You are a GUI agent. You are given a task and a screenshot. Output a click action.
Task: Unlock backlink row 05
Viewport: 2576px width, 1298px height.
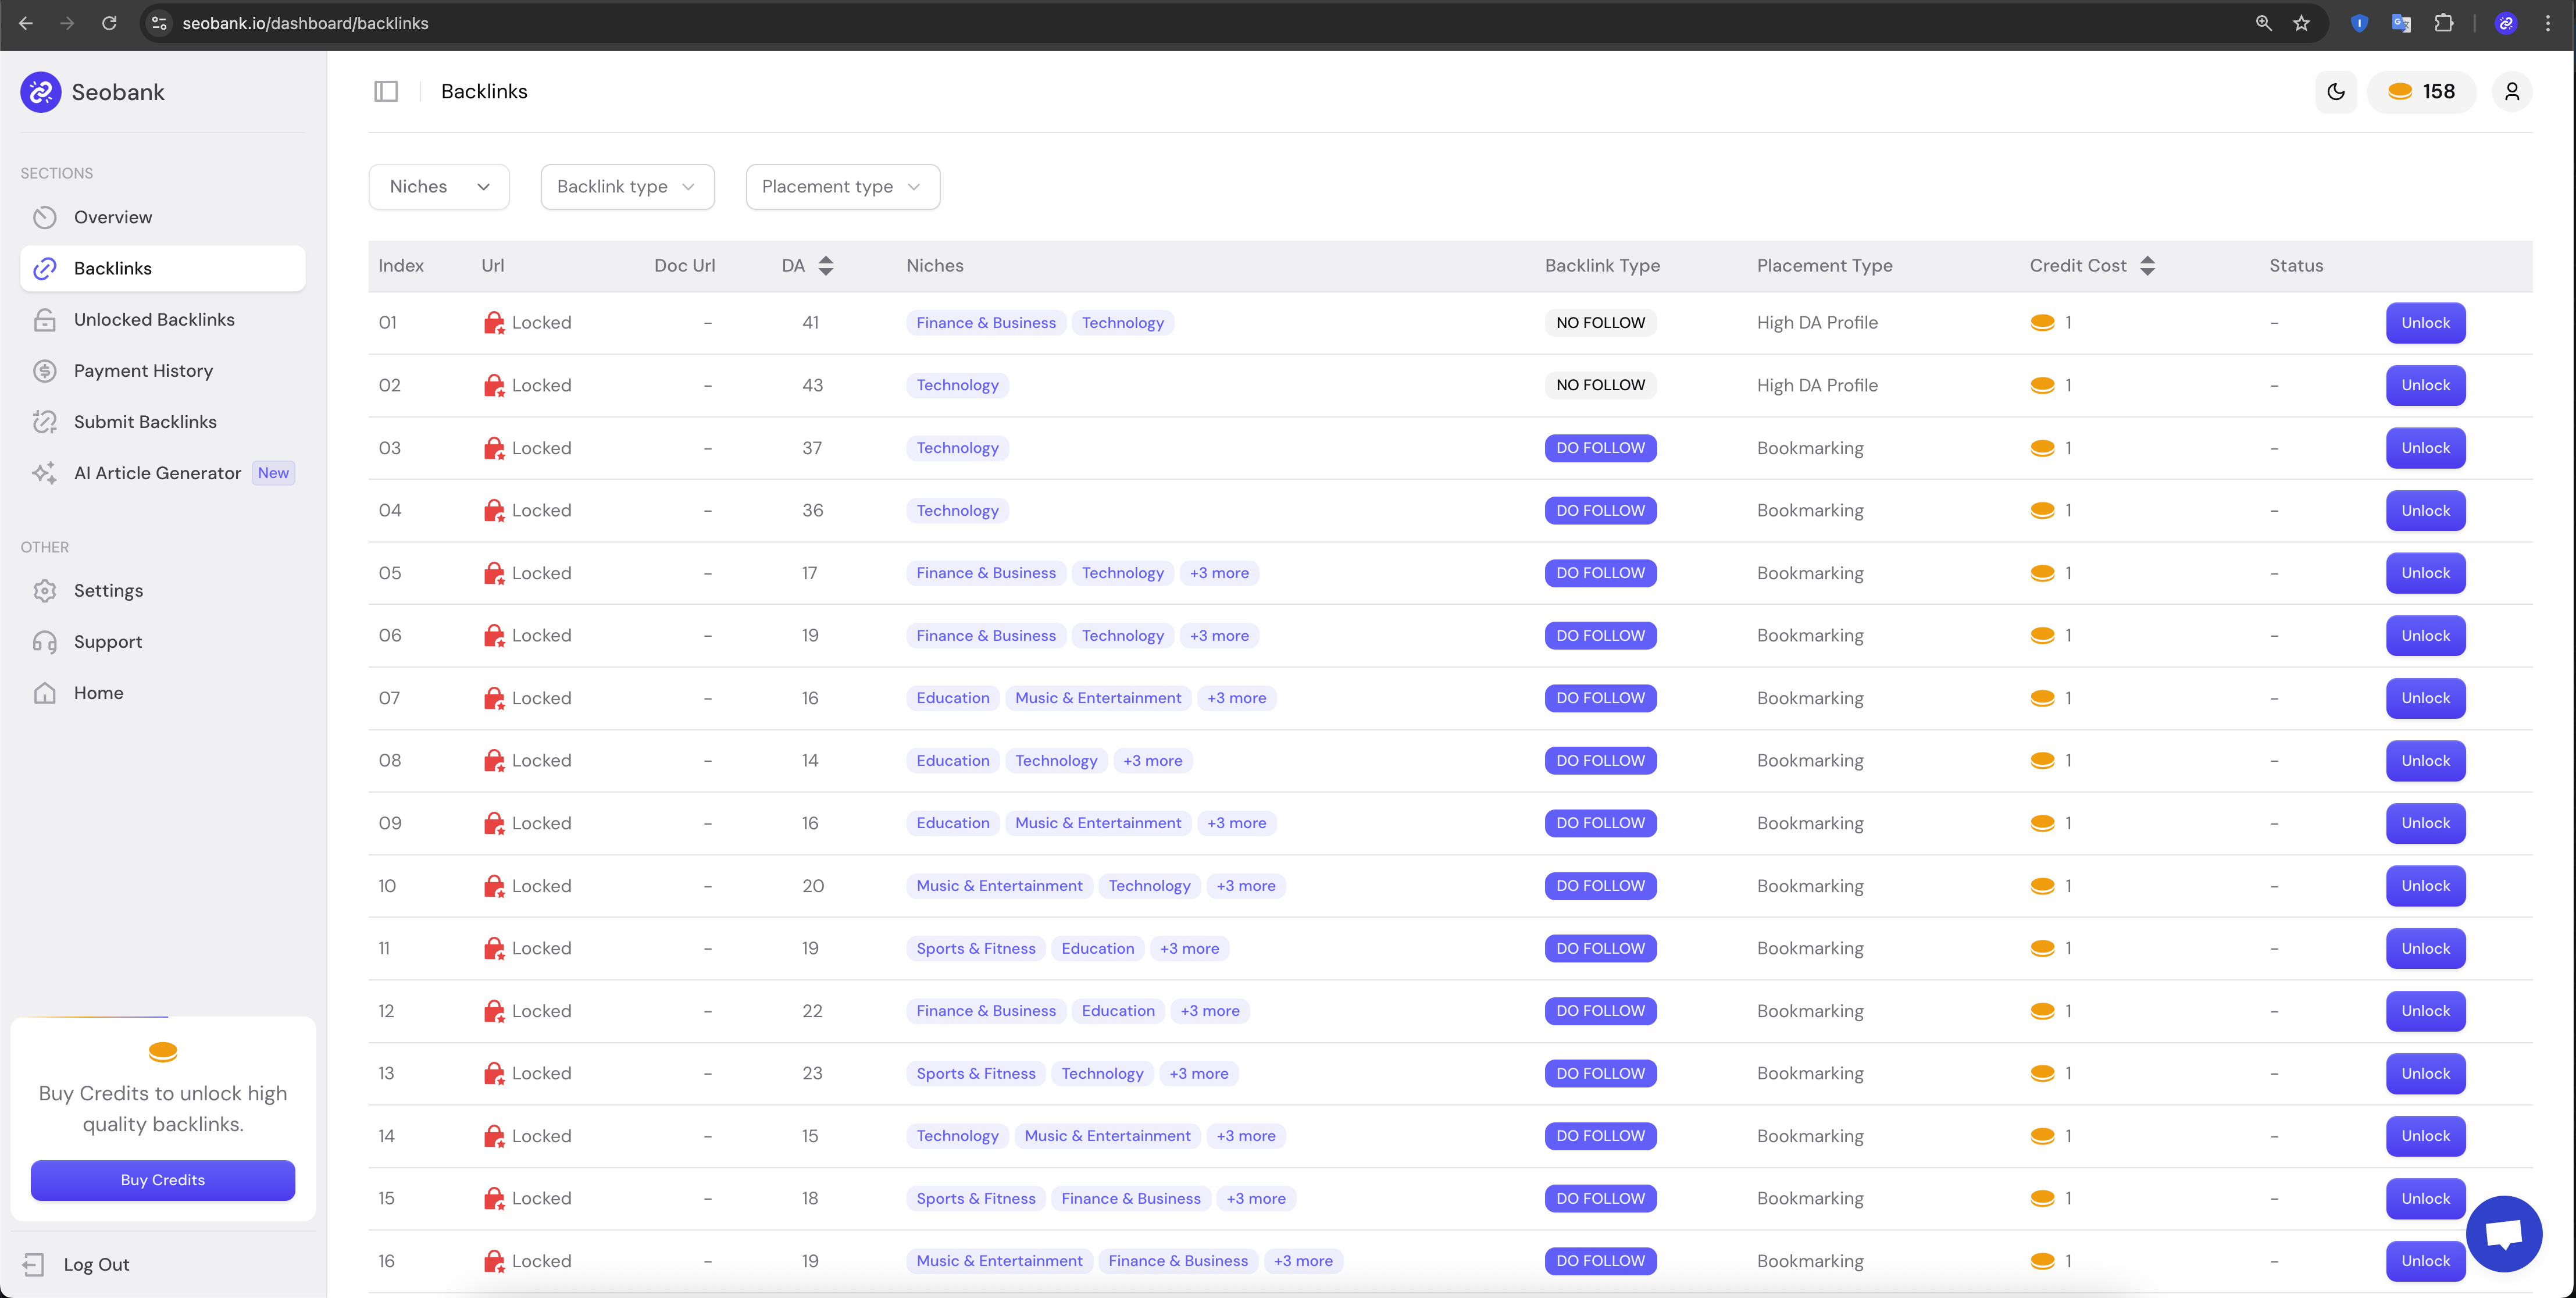pyautogui.click(x=2425, y=573)
